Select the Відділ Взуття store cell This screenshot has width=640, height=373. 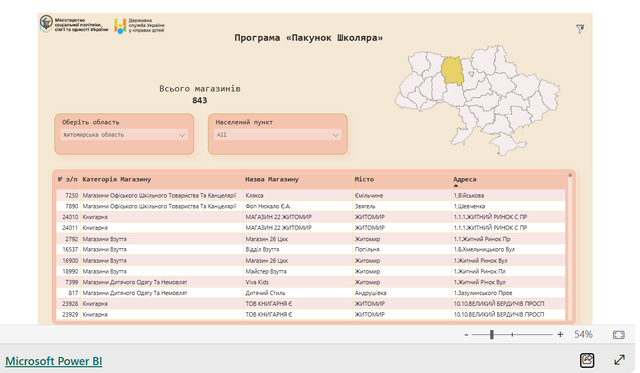[x=298, y=249]
